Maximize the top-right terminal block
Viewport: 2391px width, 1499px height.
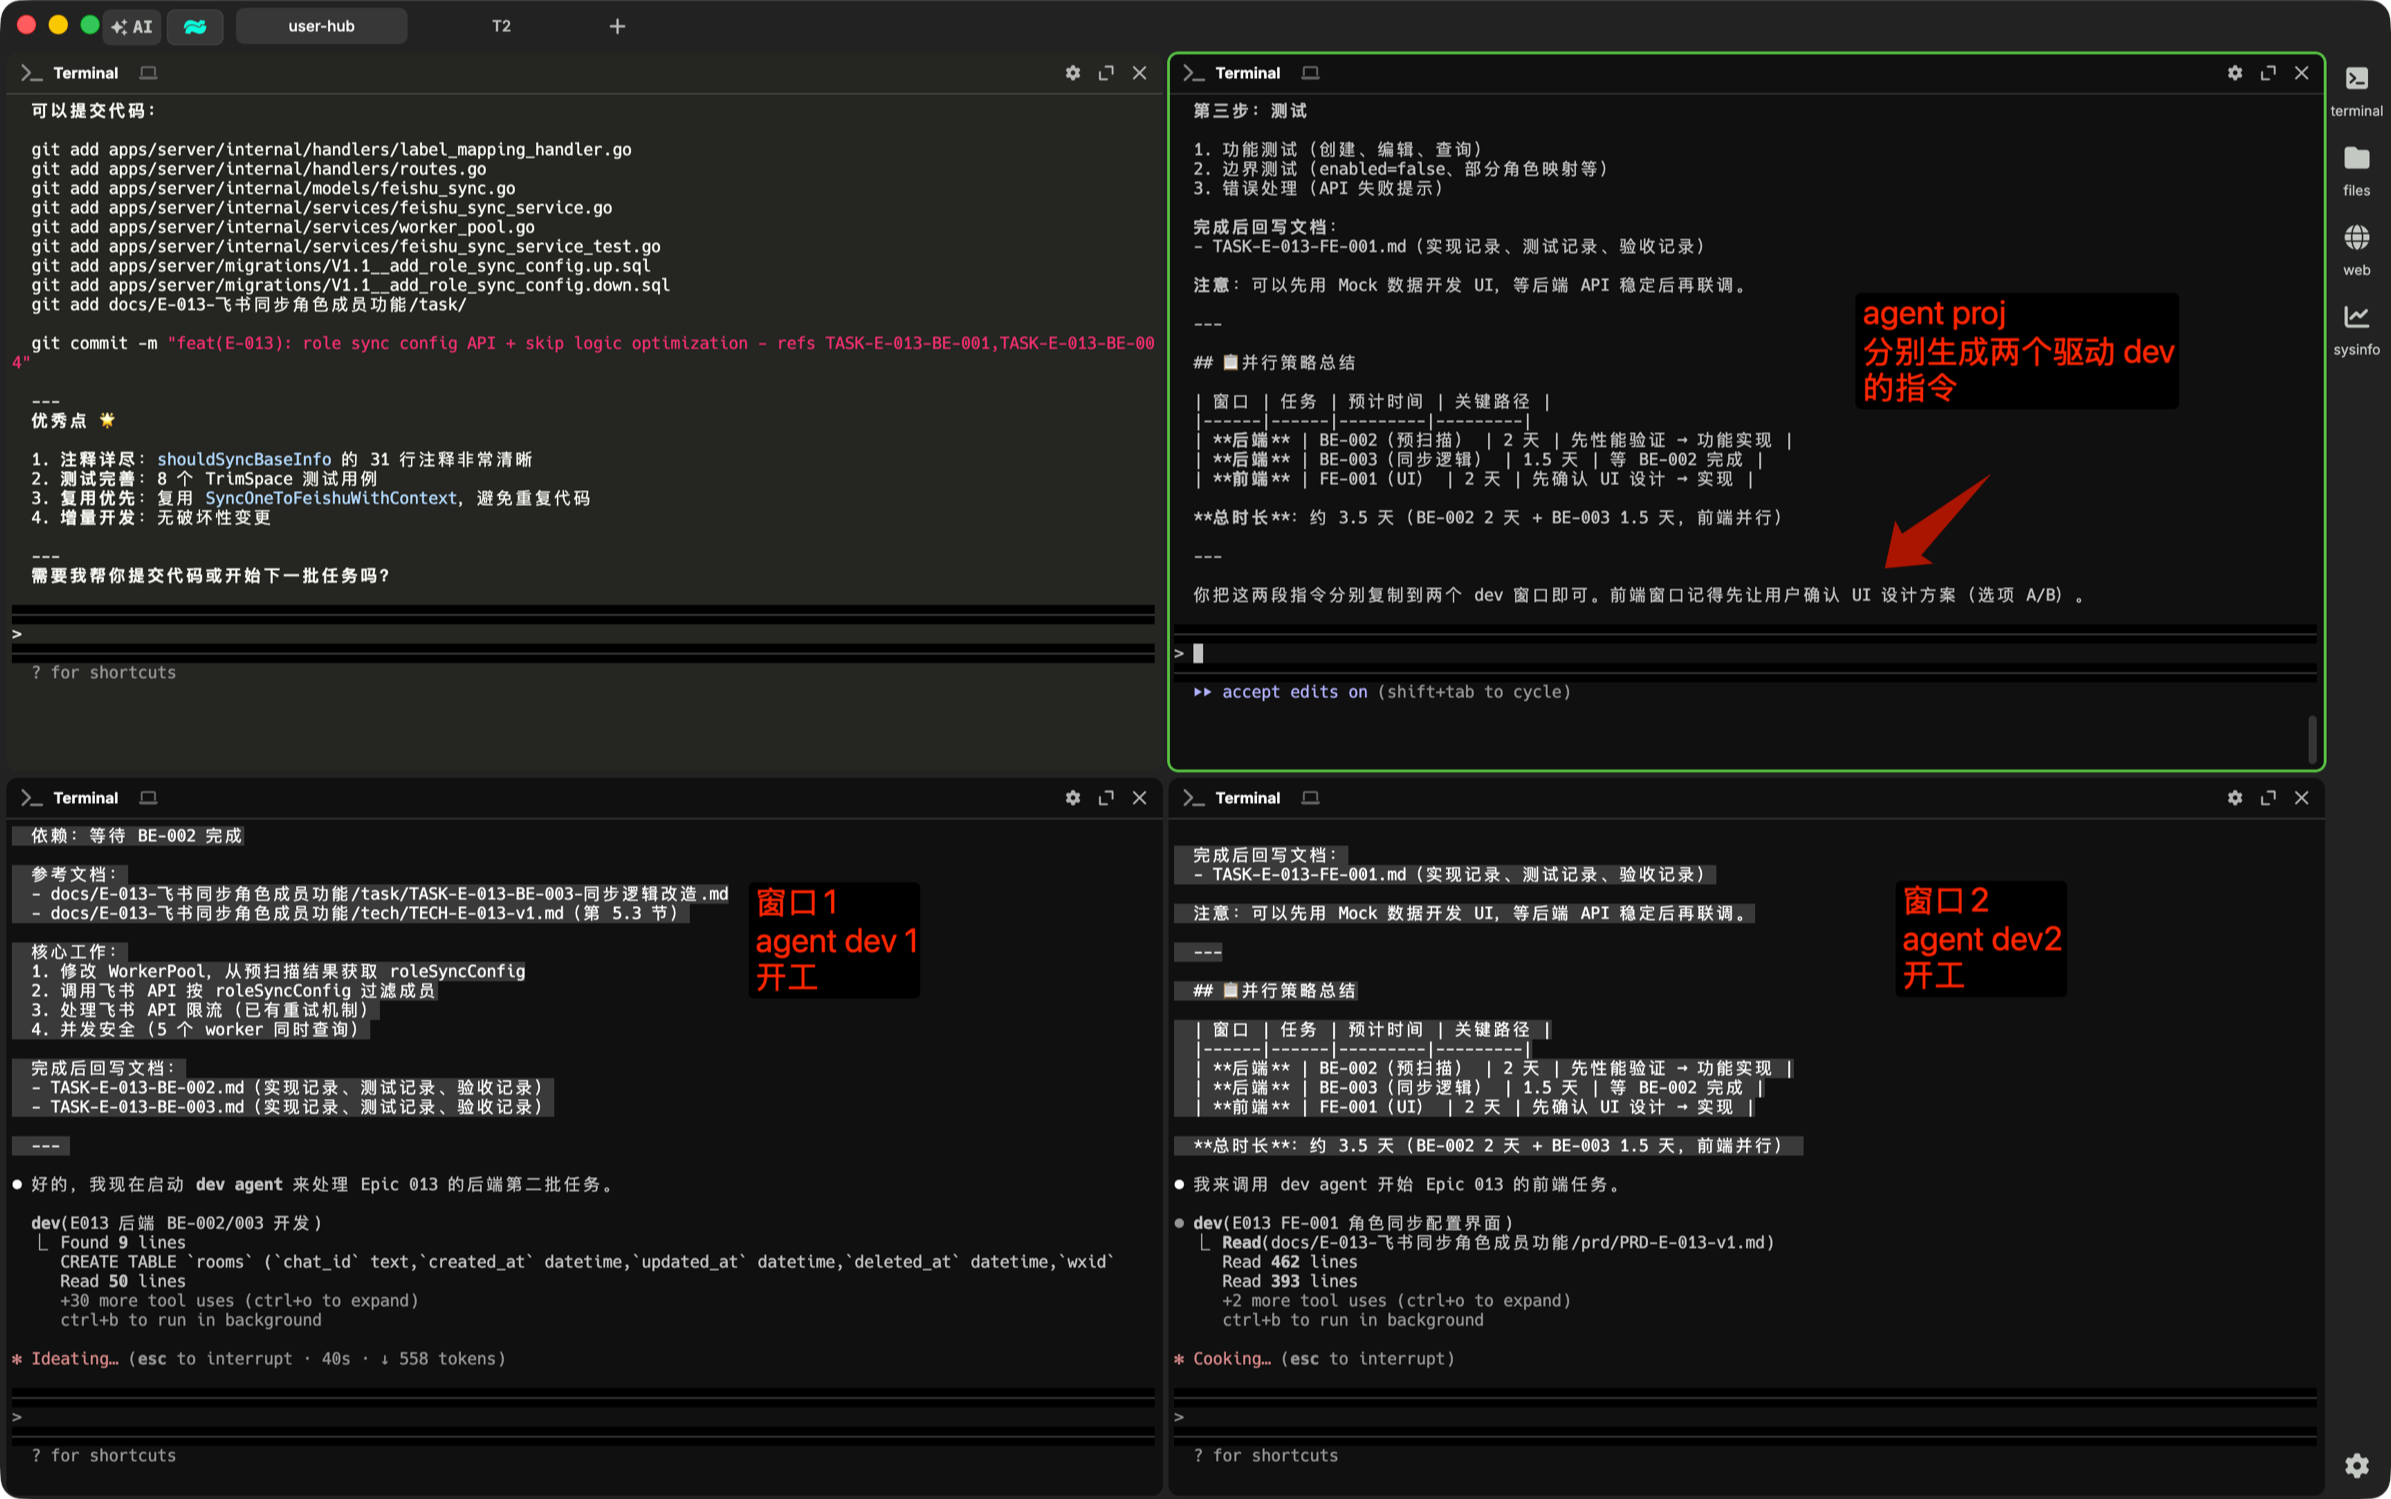coord(2267,73)
